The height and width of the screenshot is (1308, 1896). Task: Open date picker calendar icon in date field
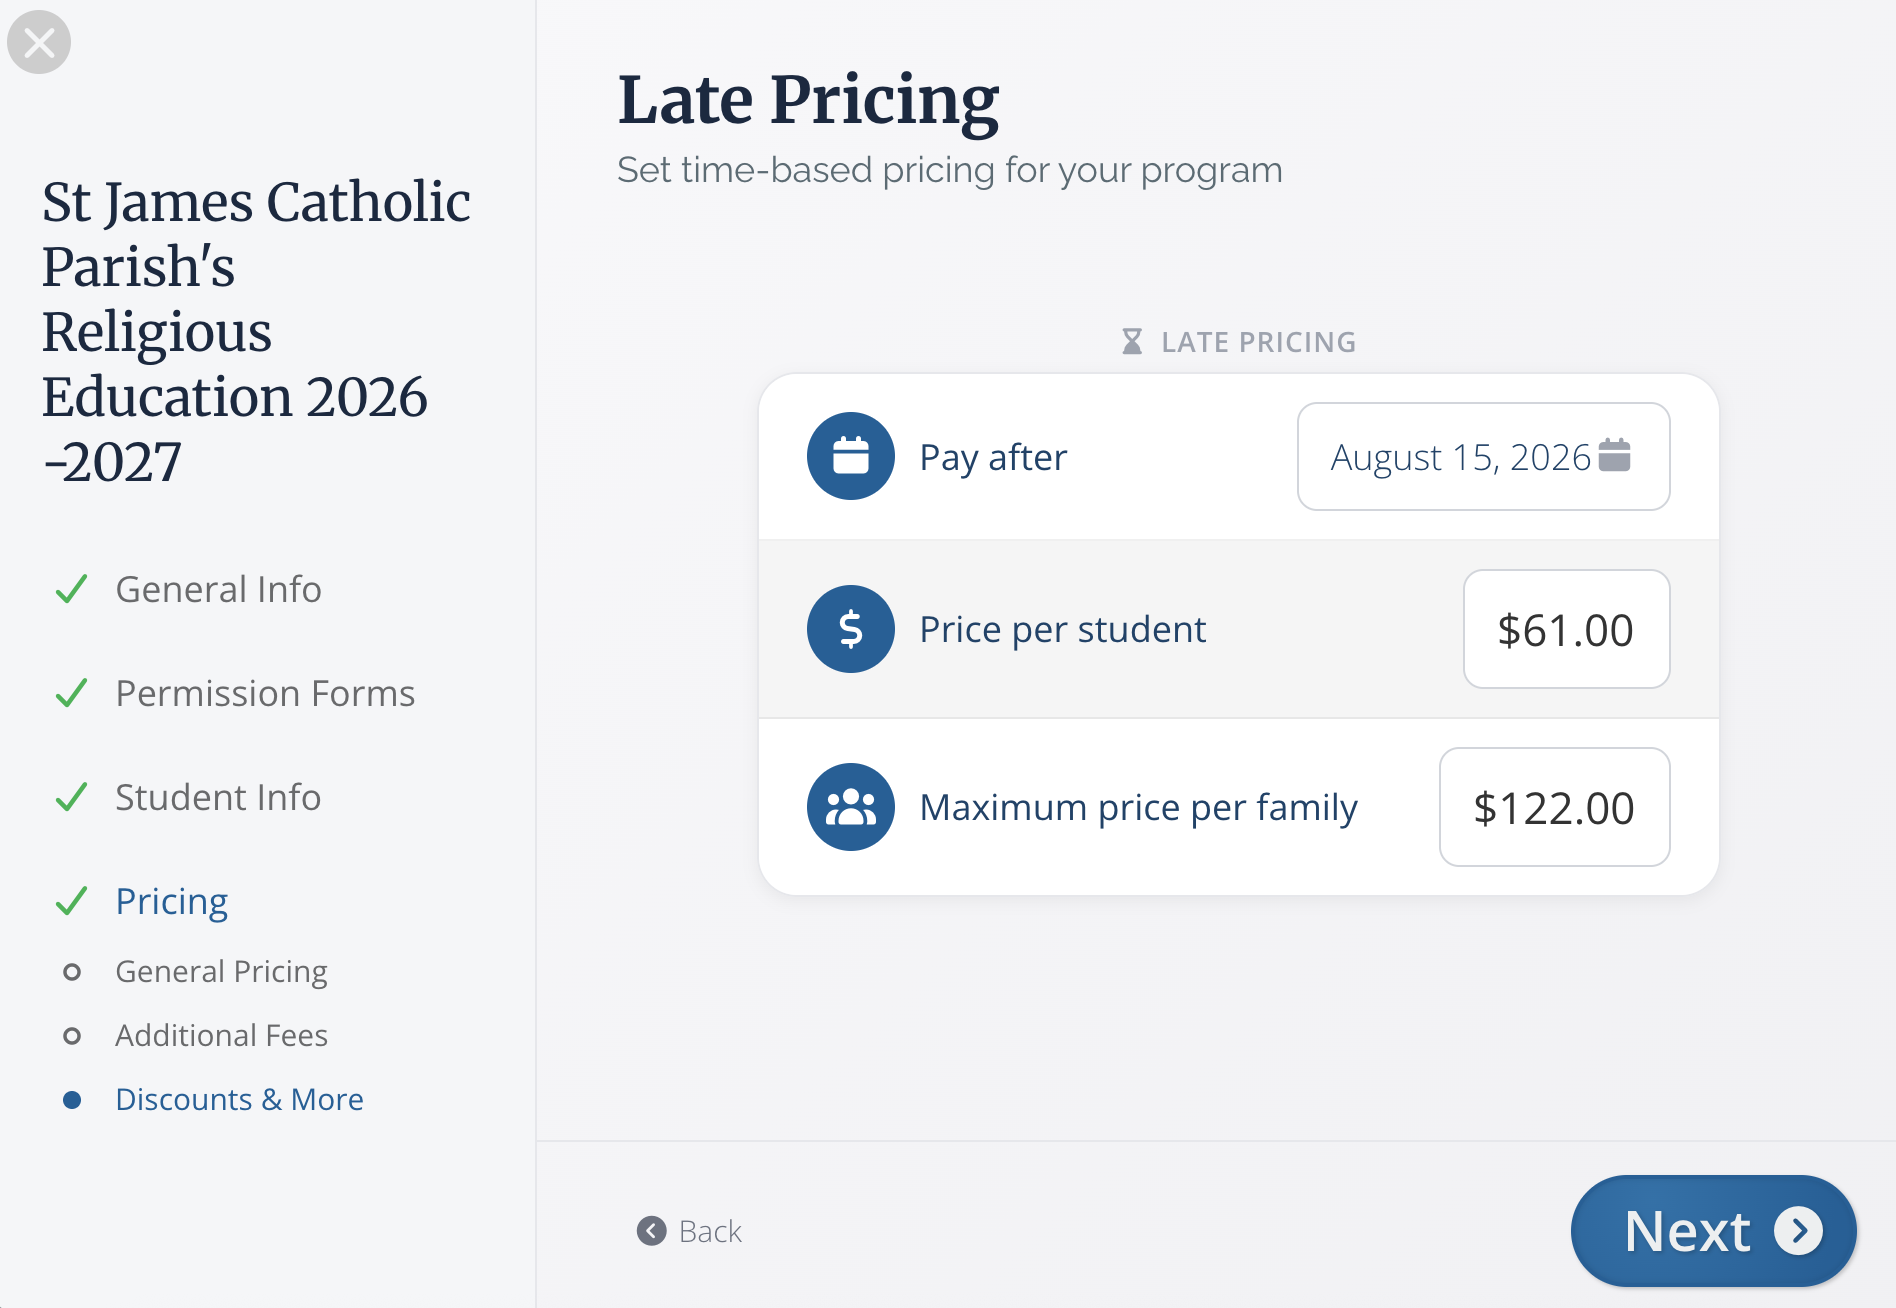1614,456
